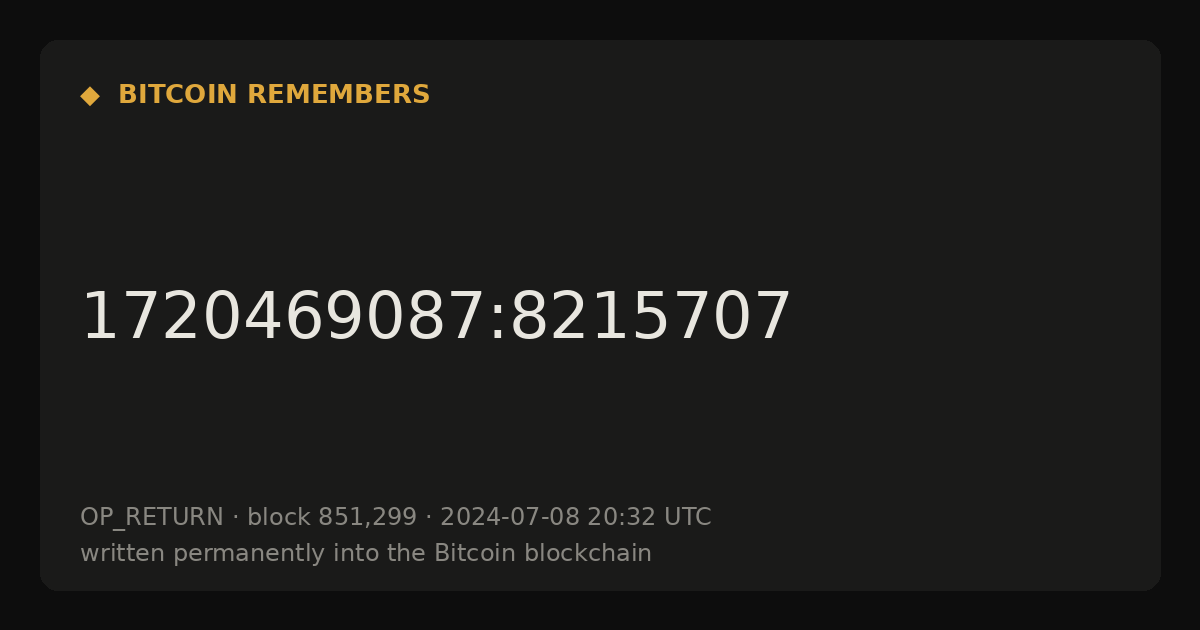Click the 1720469087 part before the colon
This screenshot has width=1200, height=630.
[282, 317]
